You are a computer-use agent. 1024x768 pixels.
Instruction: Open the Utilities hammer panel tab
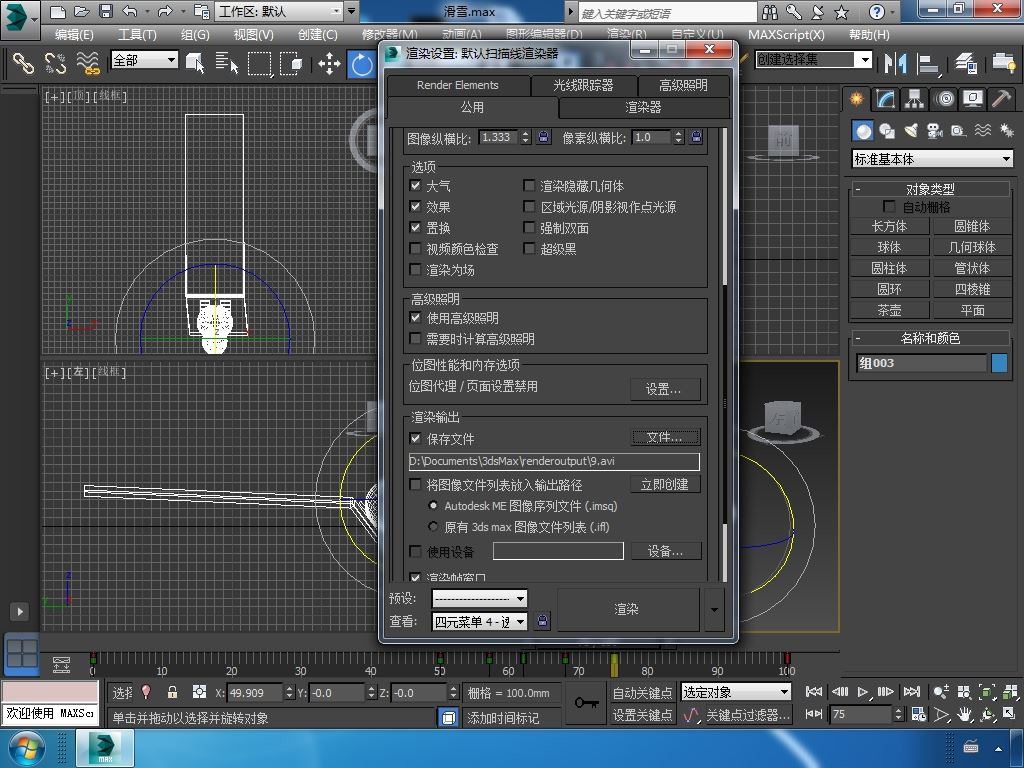coord(1001,99)
